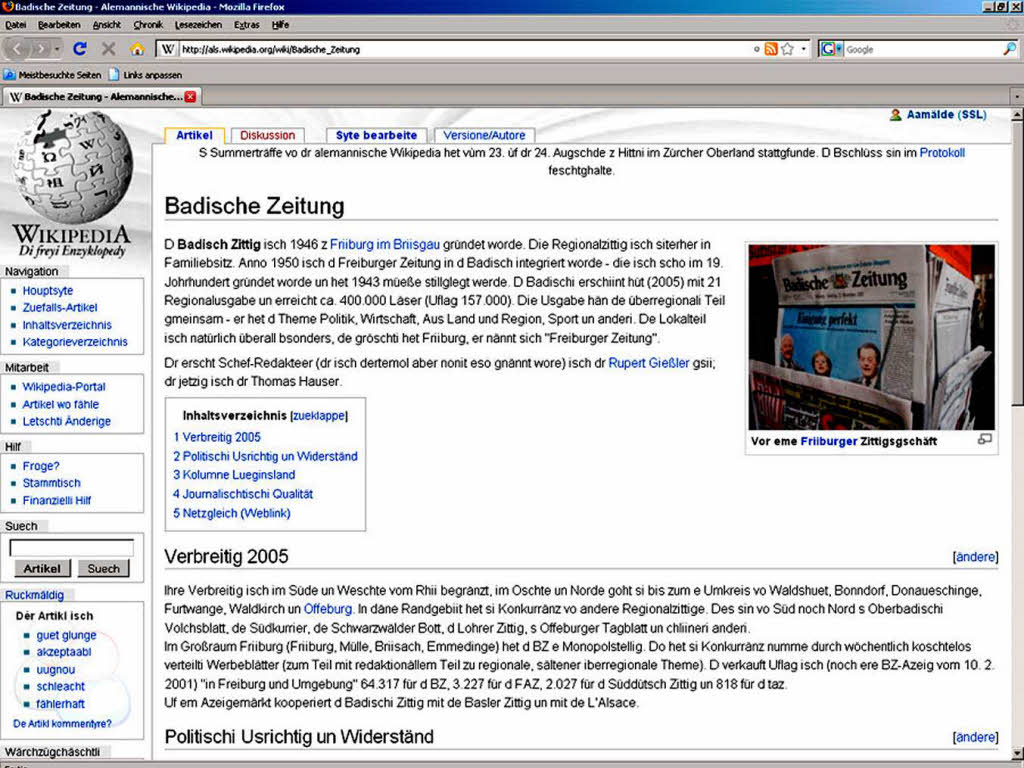Viewport: 1024px width, 768px height.
Task: Open the Rupert Gießler link
Action: [x=648, y=363]
